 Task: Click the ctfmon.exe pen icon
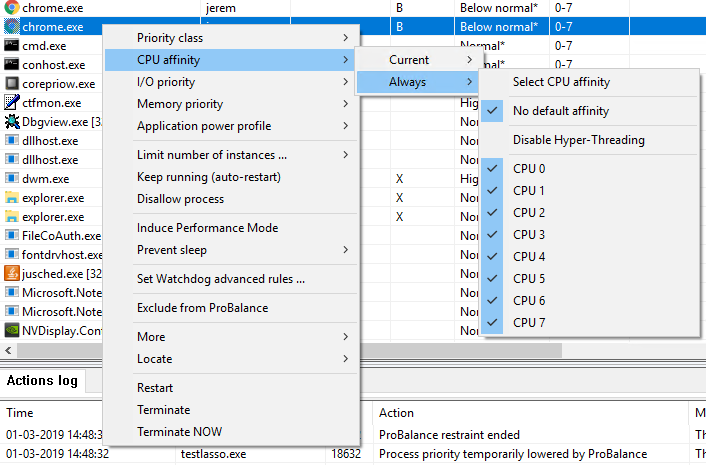(12, 102)
